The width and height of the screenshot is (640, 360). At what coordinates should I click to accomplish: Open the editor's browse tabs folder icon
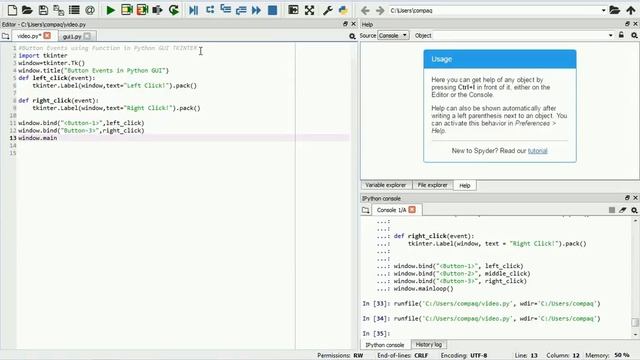tap(5, 36)
